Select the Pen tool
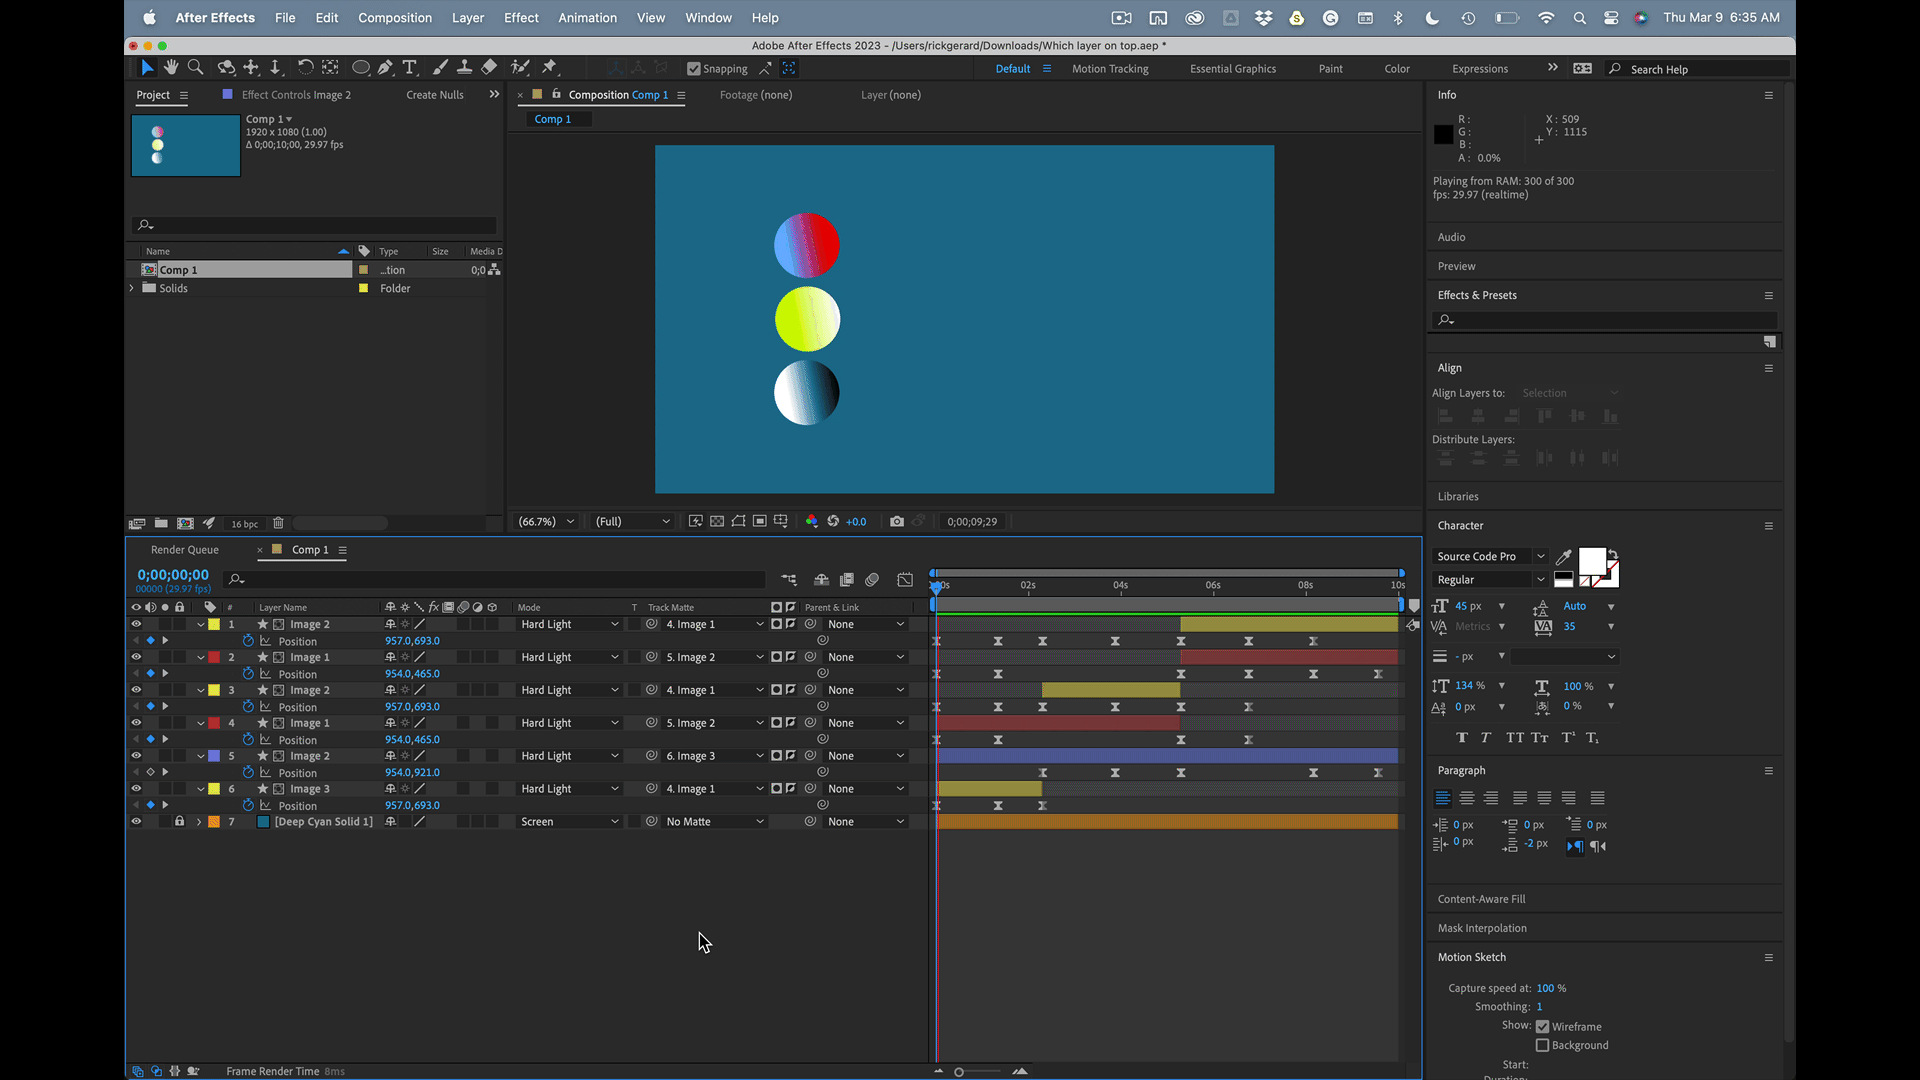Screen dimensions: 1920x1080 point(385,67)
